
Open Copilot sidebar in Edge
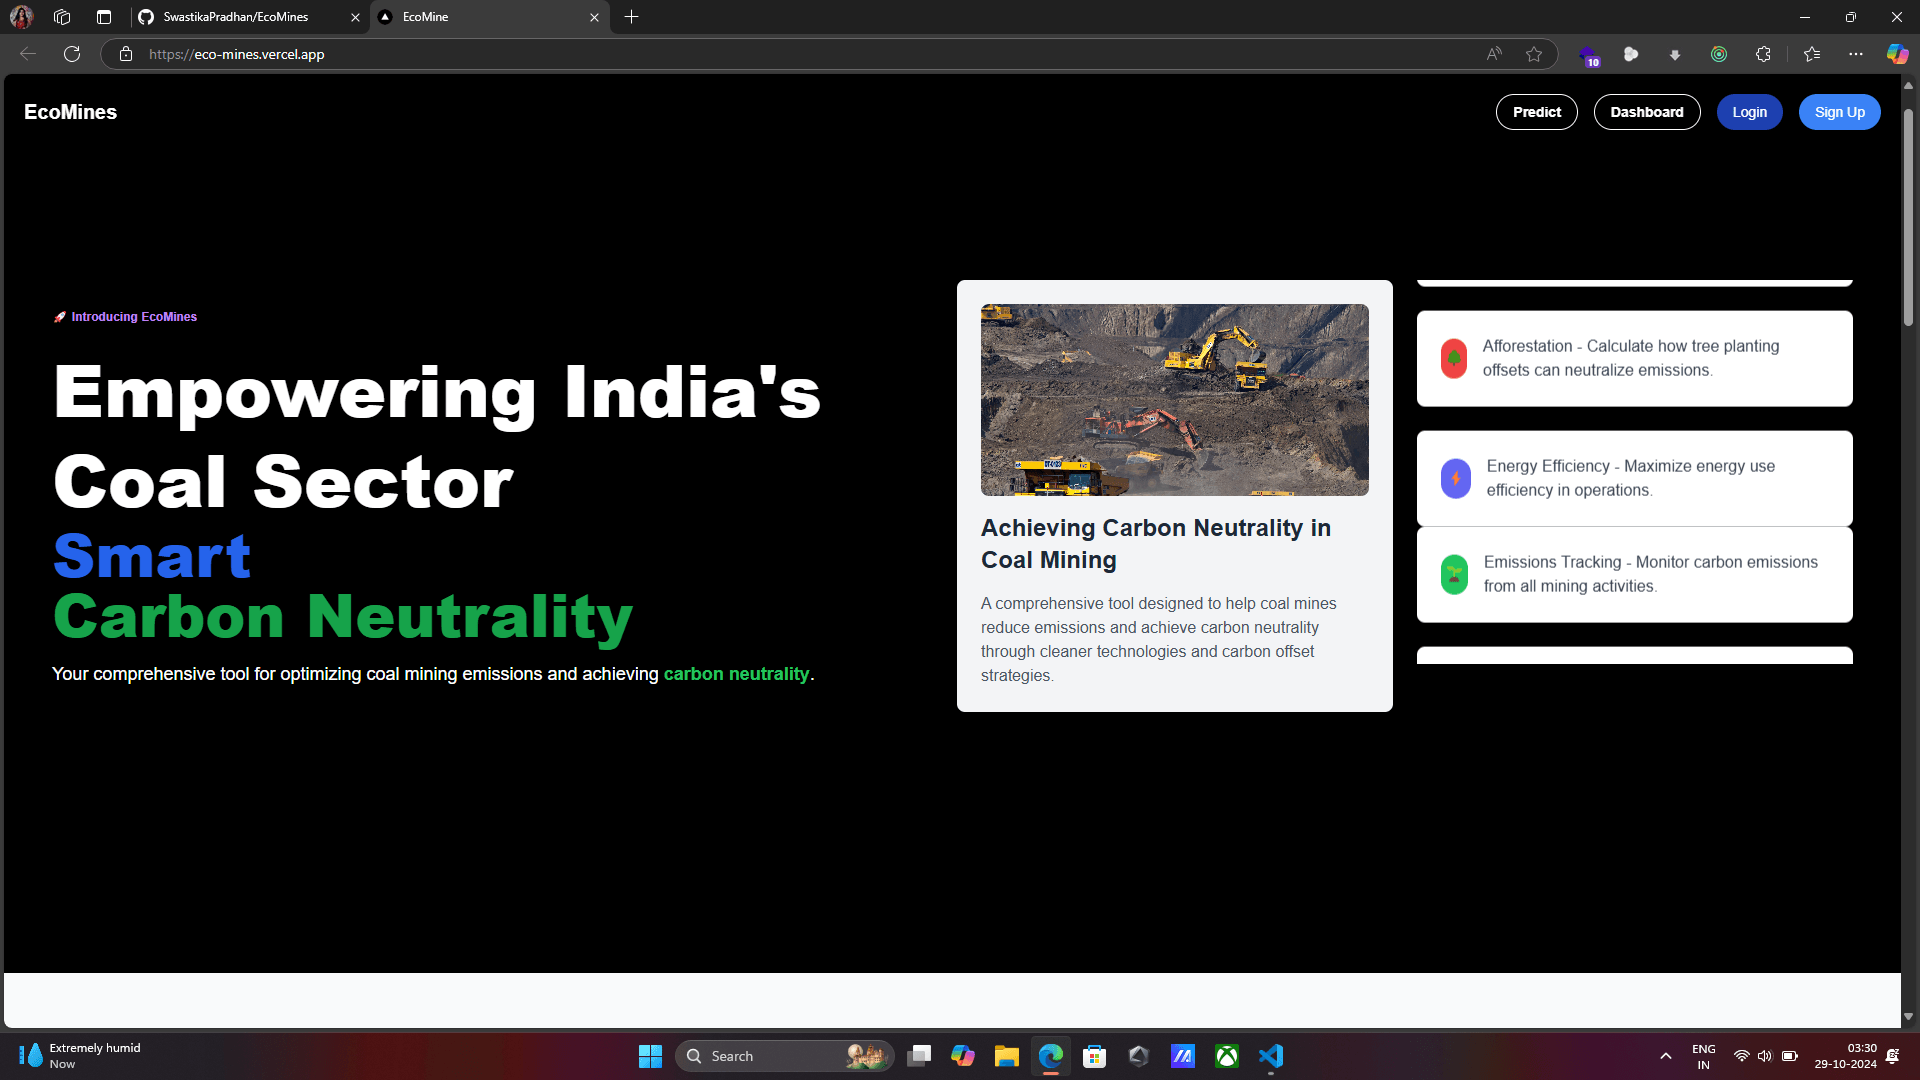tap(1897, 54)
